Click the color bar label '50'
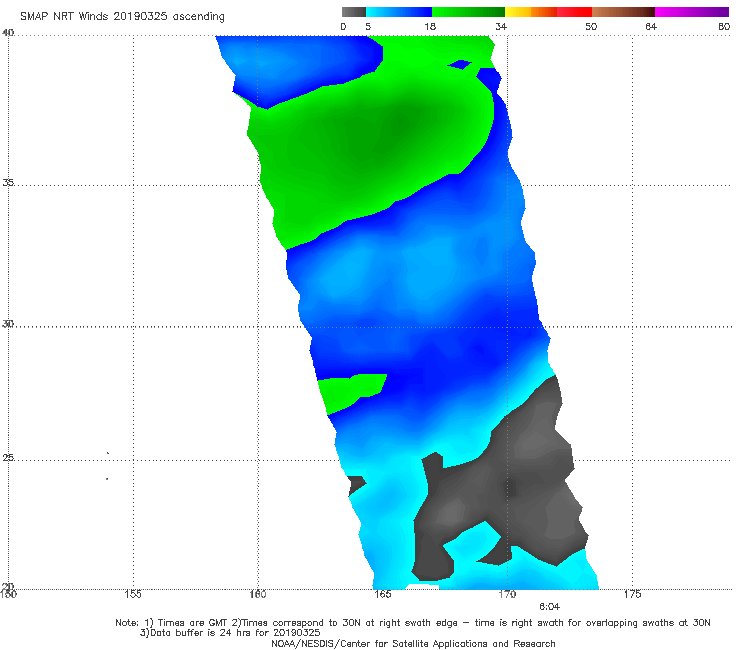The image size is (740, 650). tap(591, 26)
